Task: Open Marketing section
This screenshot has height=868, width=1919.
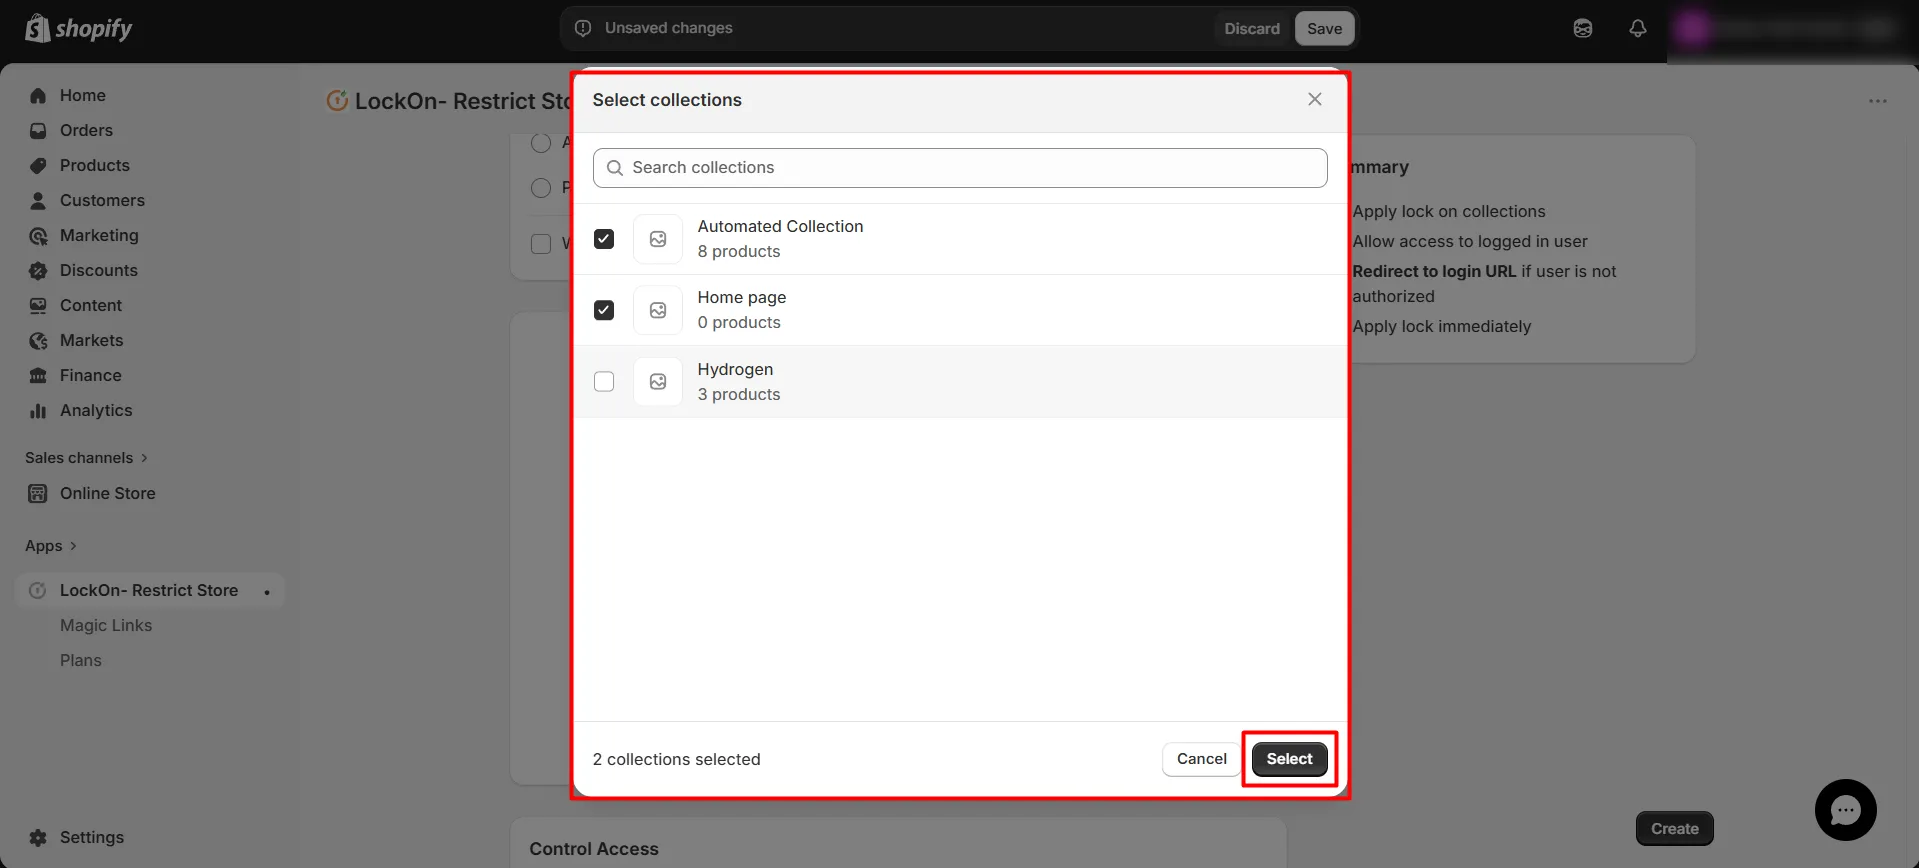Action: 99,235
